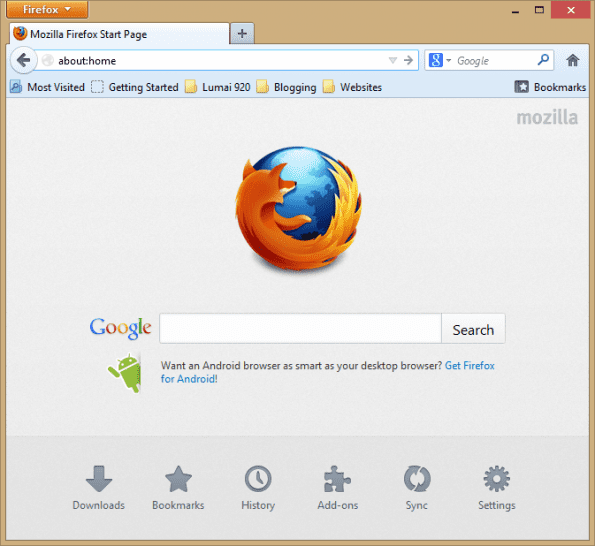Open the Getting Started bookmark

point(135,87)
